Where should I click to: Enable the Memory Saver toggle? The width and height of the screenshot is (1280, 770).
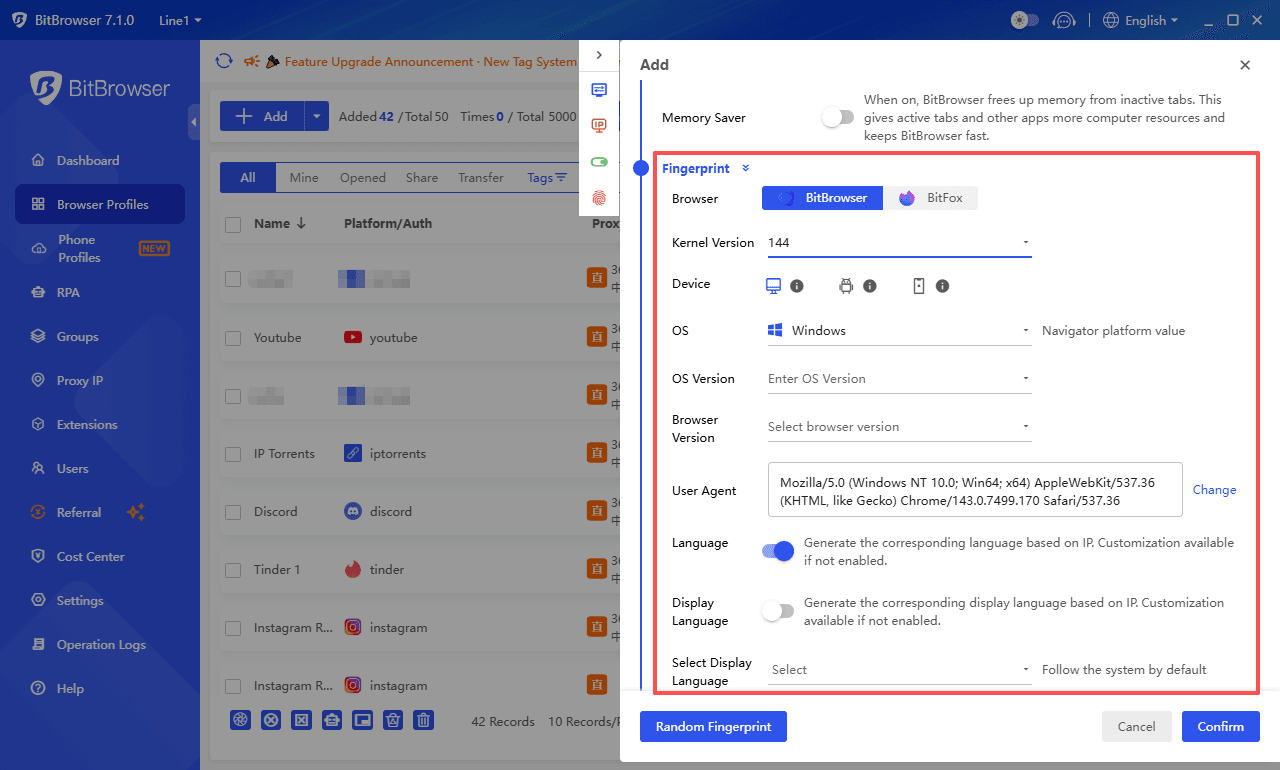(838, 116)
